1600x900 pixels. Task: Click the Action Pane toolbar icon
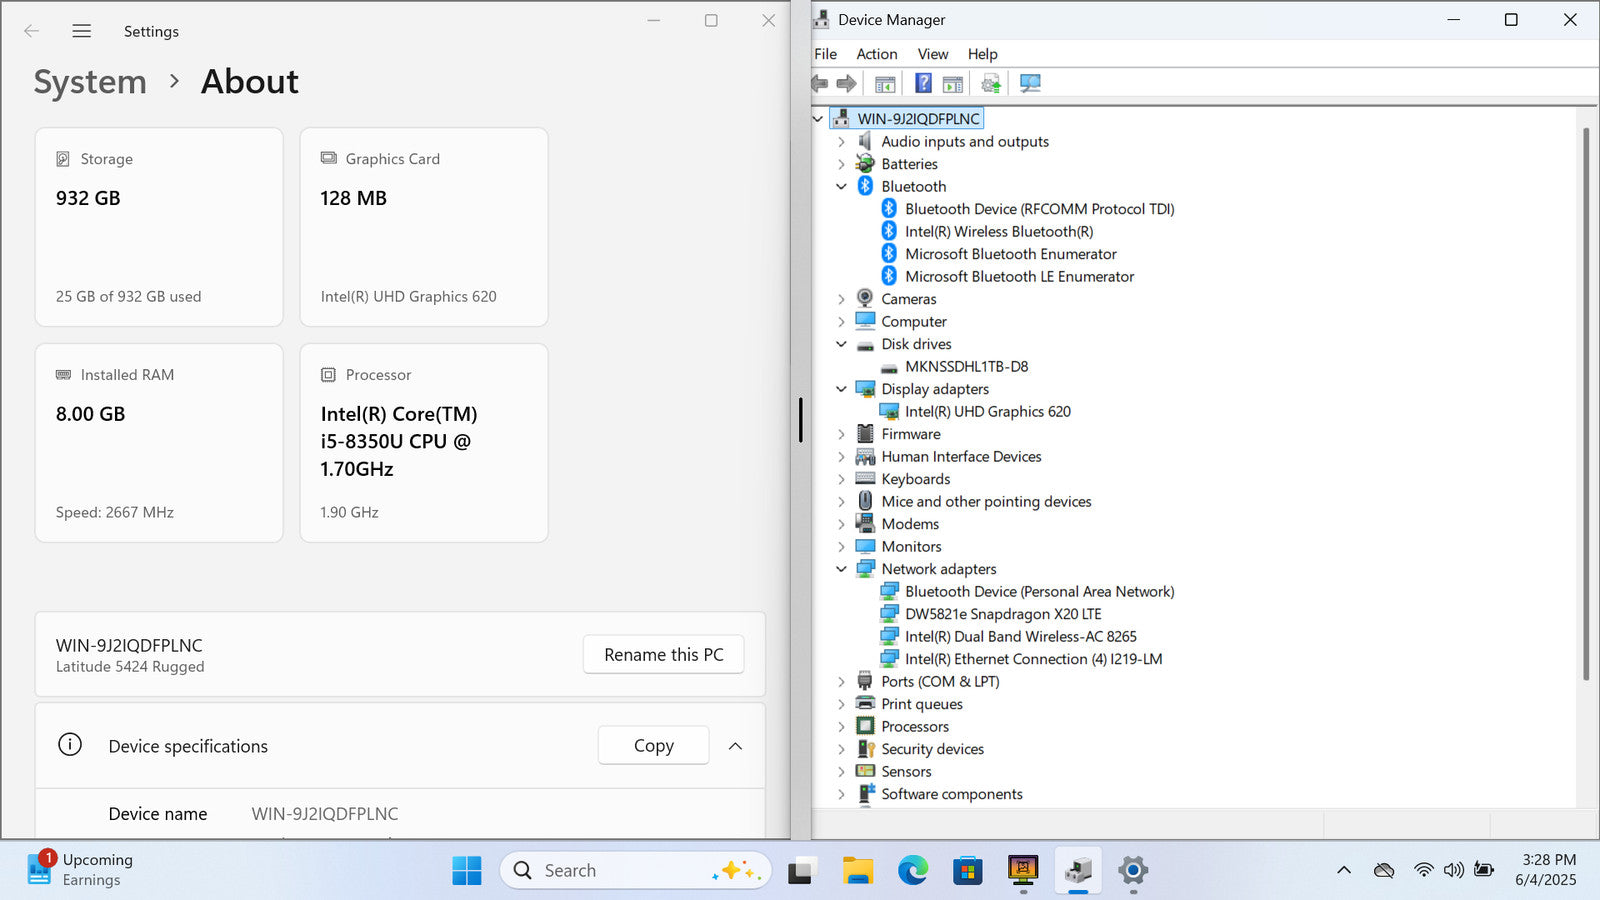click(x=953, y=84)
